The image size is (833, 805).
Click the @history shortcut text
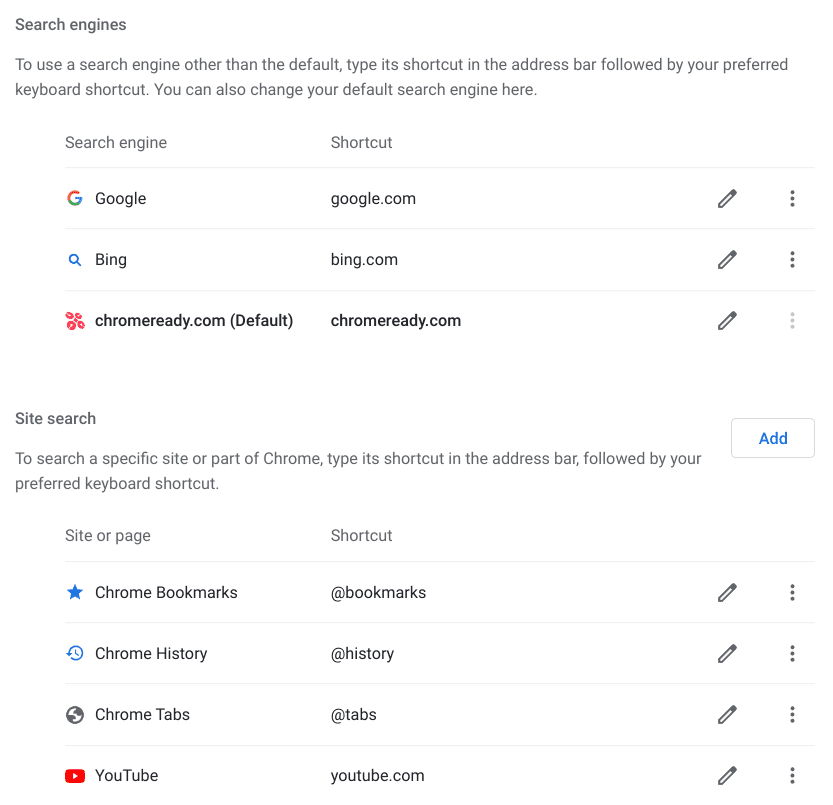[362, 654]
